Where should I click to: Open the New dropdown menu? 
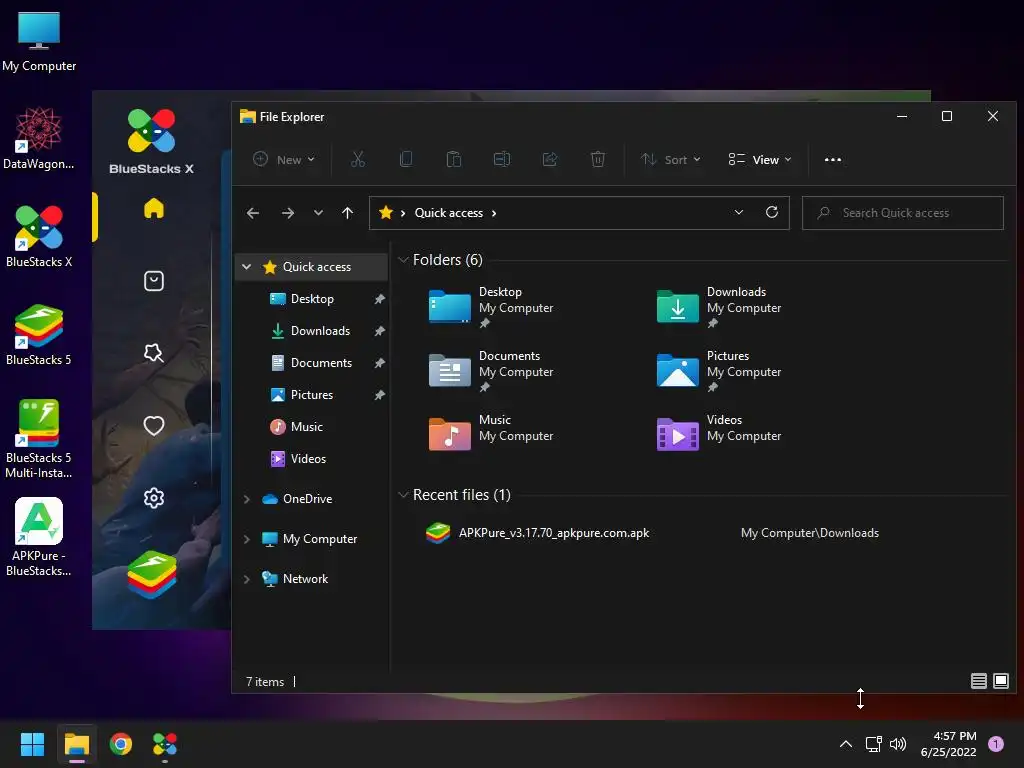pos(284,159)
